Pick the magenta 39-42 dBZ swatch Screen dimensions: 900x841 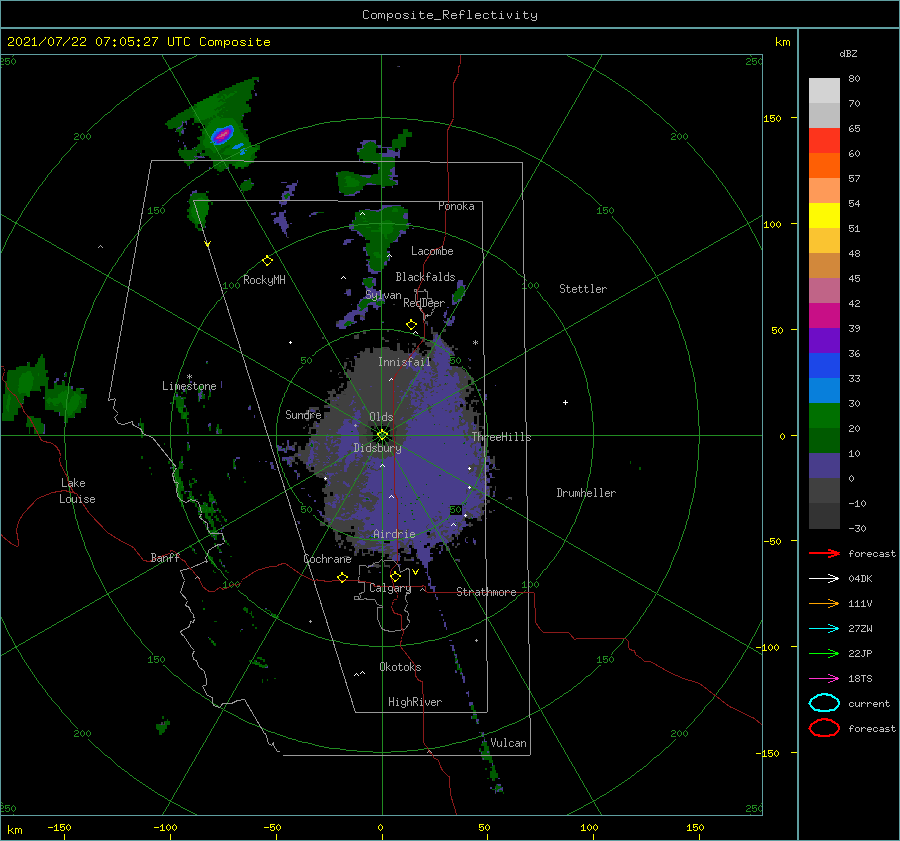point(824,316)
